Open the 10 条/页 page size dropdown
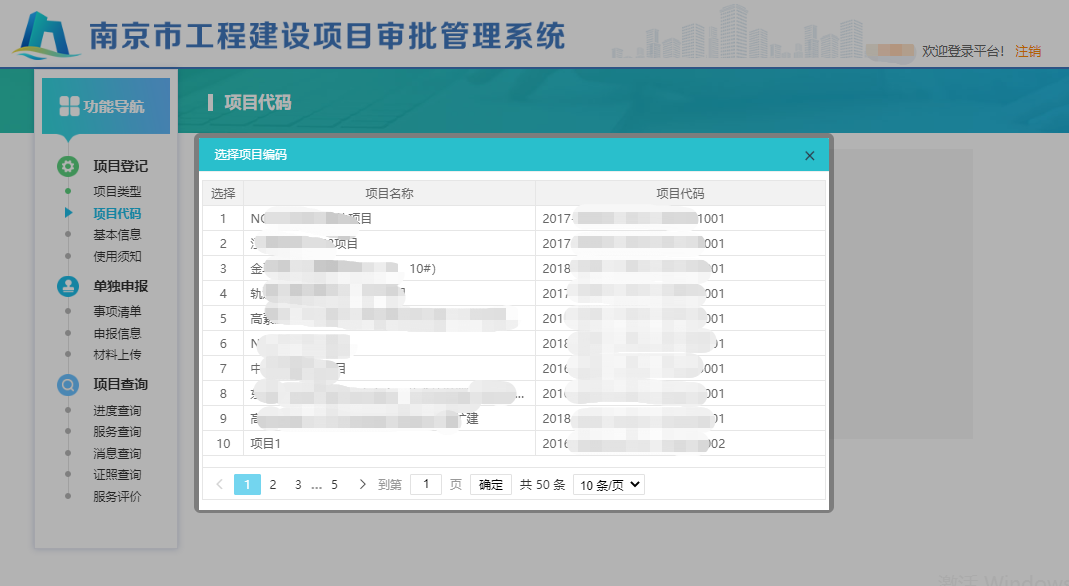Screen dimensions: 1069x586 [608, 484]
